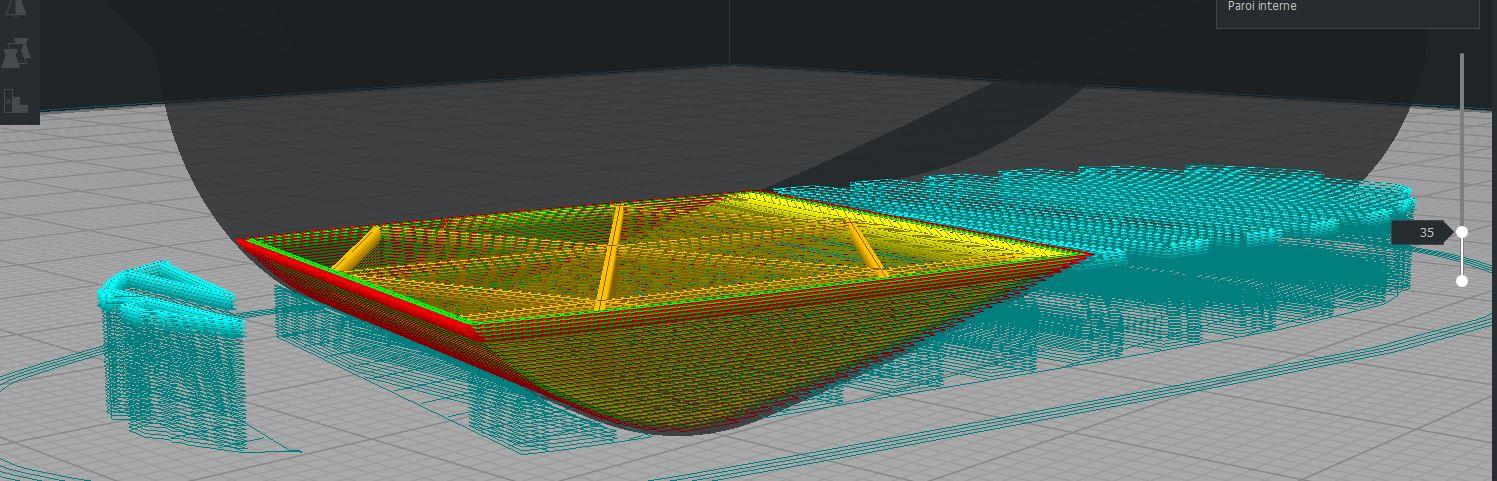Click the lower layer slider handle

pyautogui.click(x=1461, y=281)
